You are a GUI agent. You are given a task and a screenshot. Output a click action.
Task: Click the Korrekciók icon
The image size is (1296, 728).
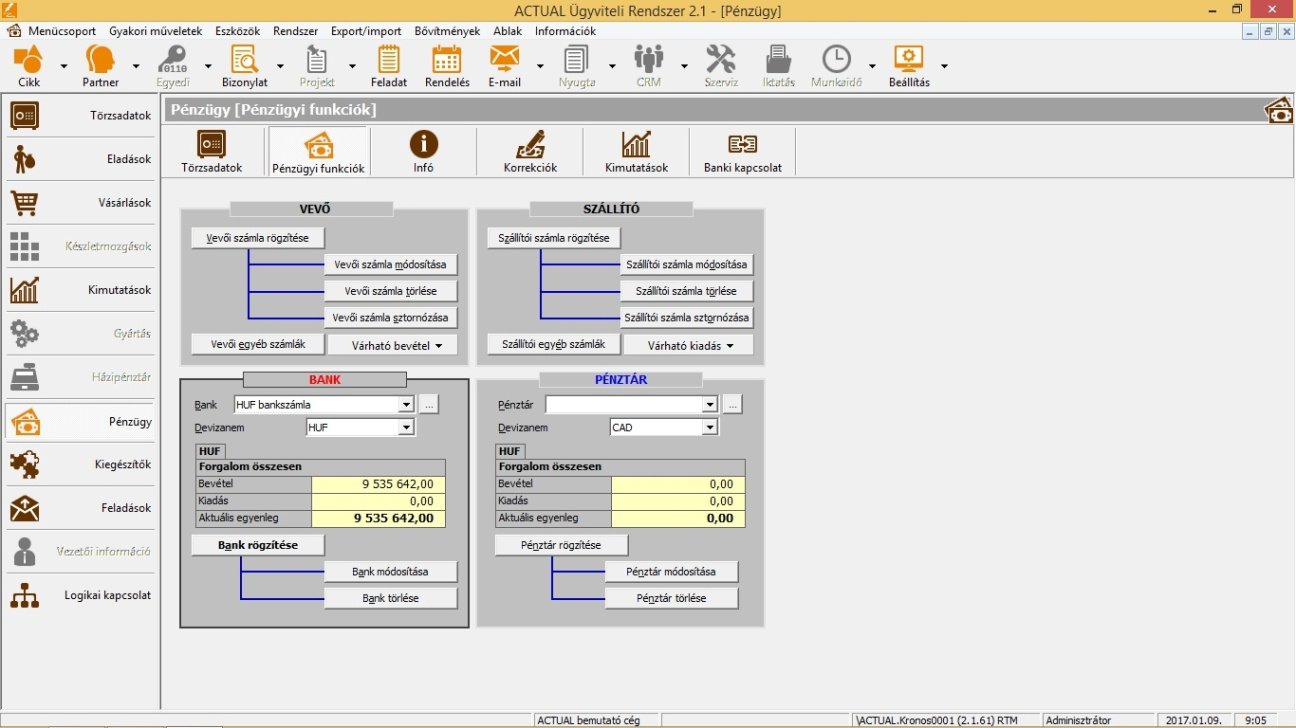(x=530, y=146)
